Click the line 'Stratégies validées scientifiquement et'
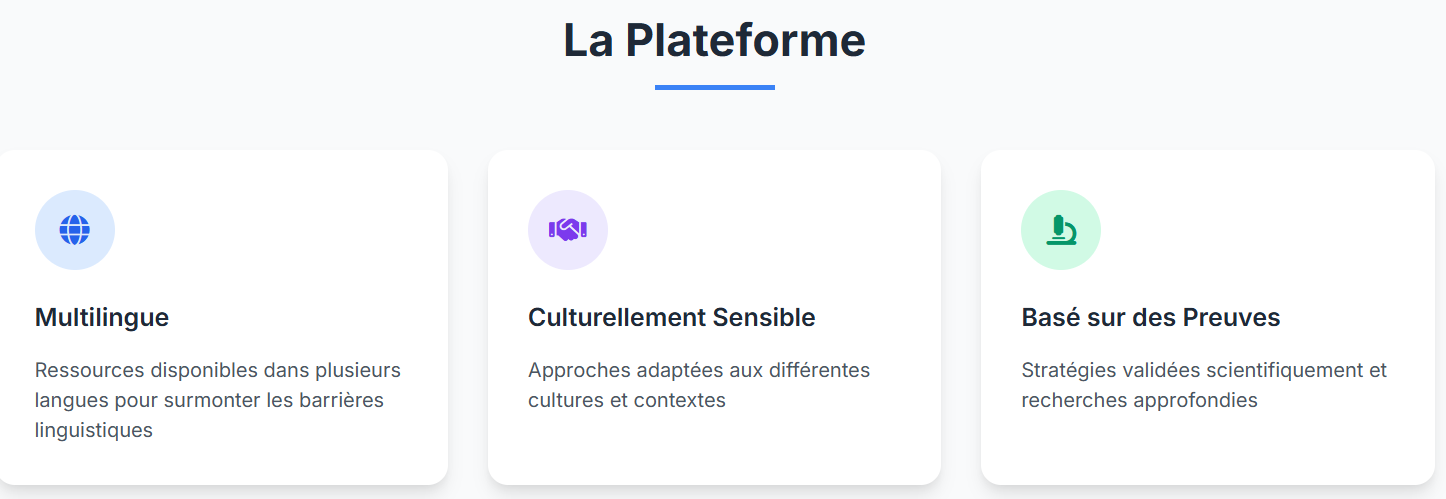The height and width of the screenshot is (499, 1446). (1204, 370)
